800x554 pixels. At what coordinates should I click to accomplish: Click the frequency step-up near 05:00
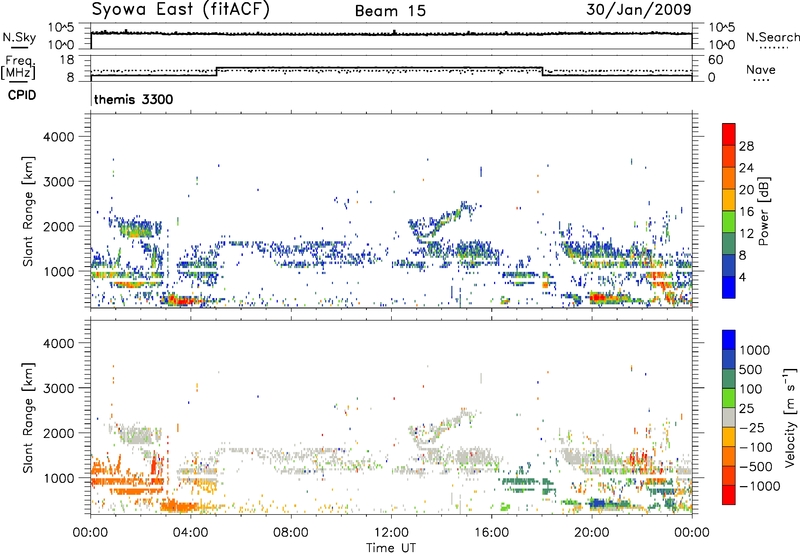click(217, 71)
